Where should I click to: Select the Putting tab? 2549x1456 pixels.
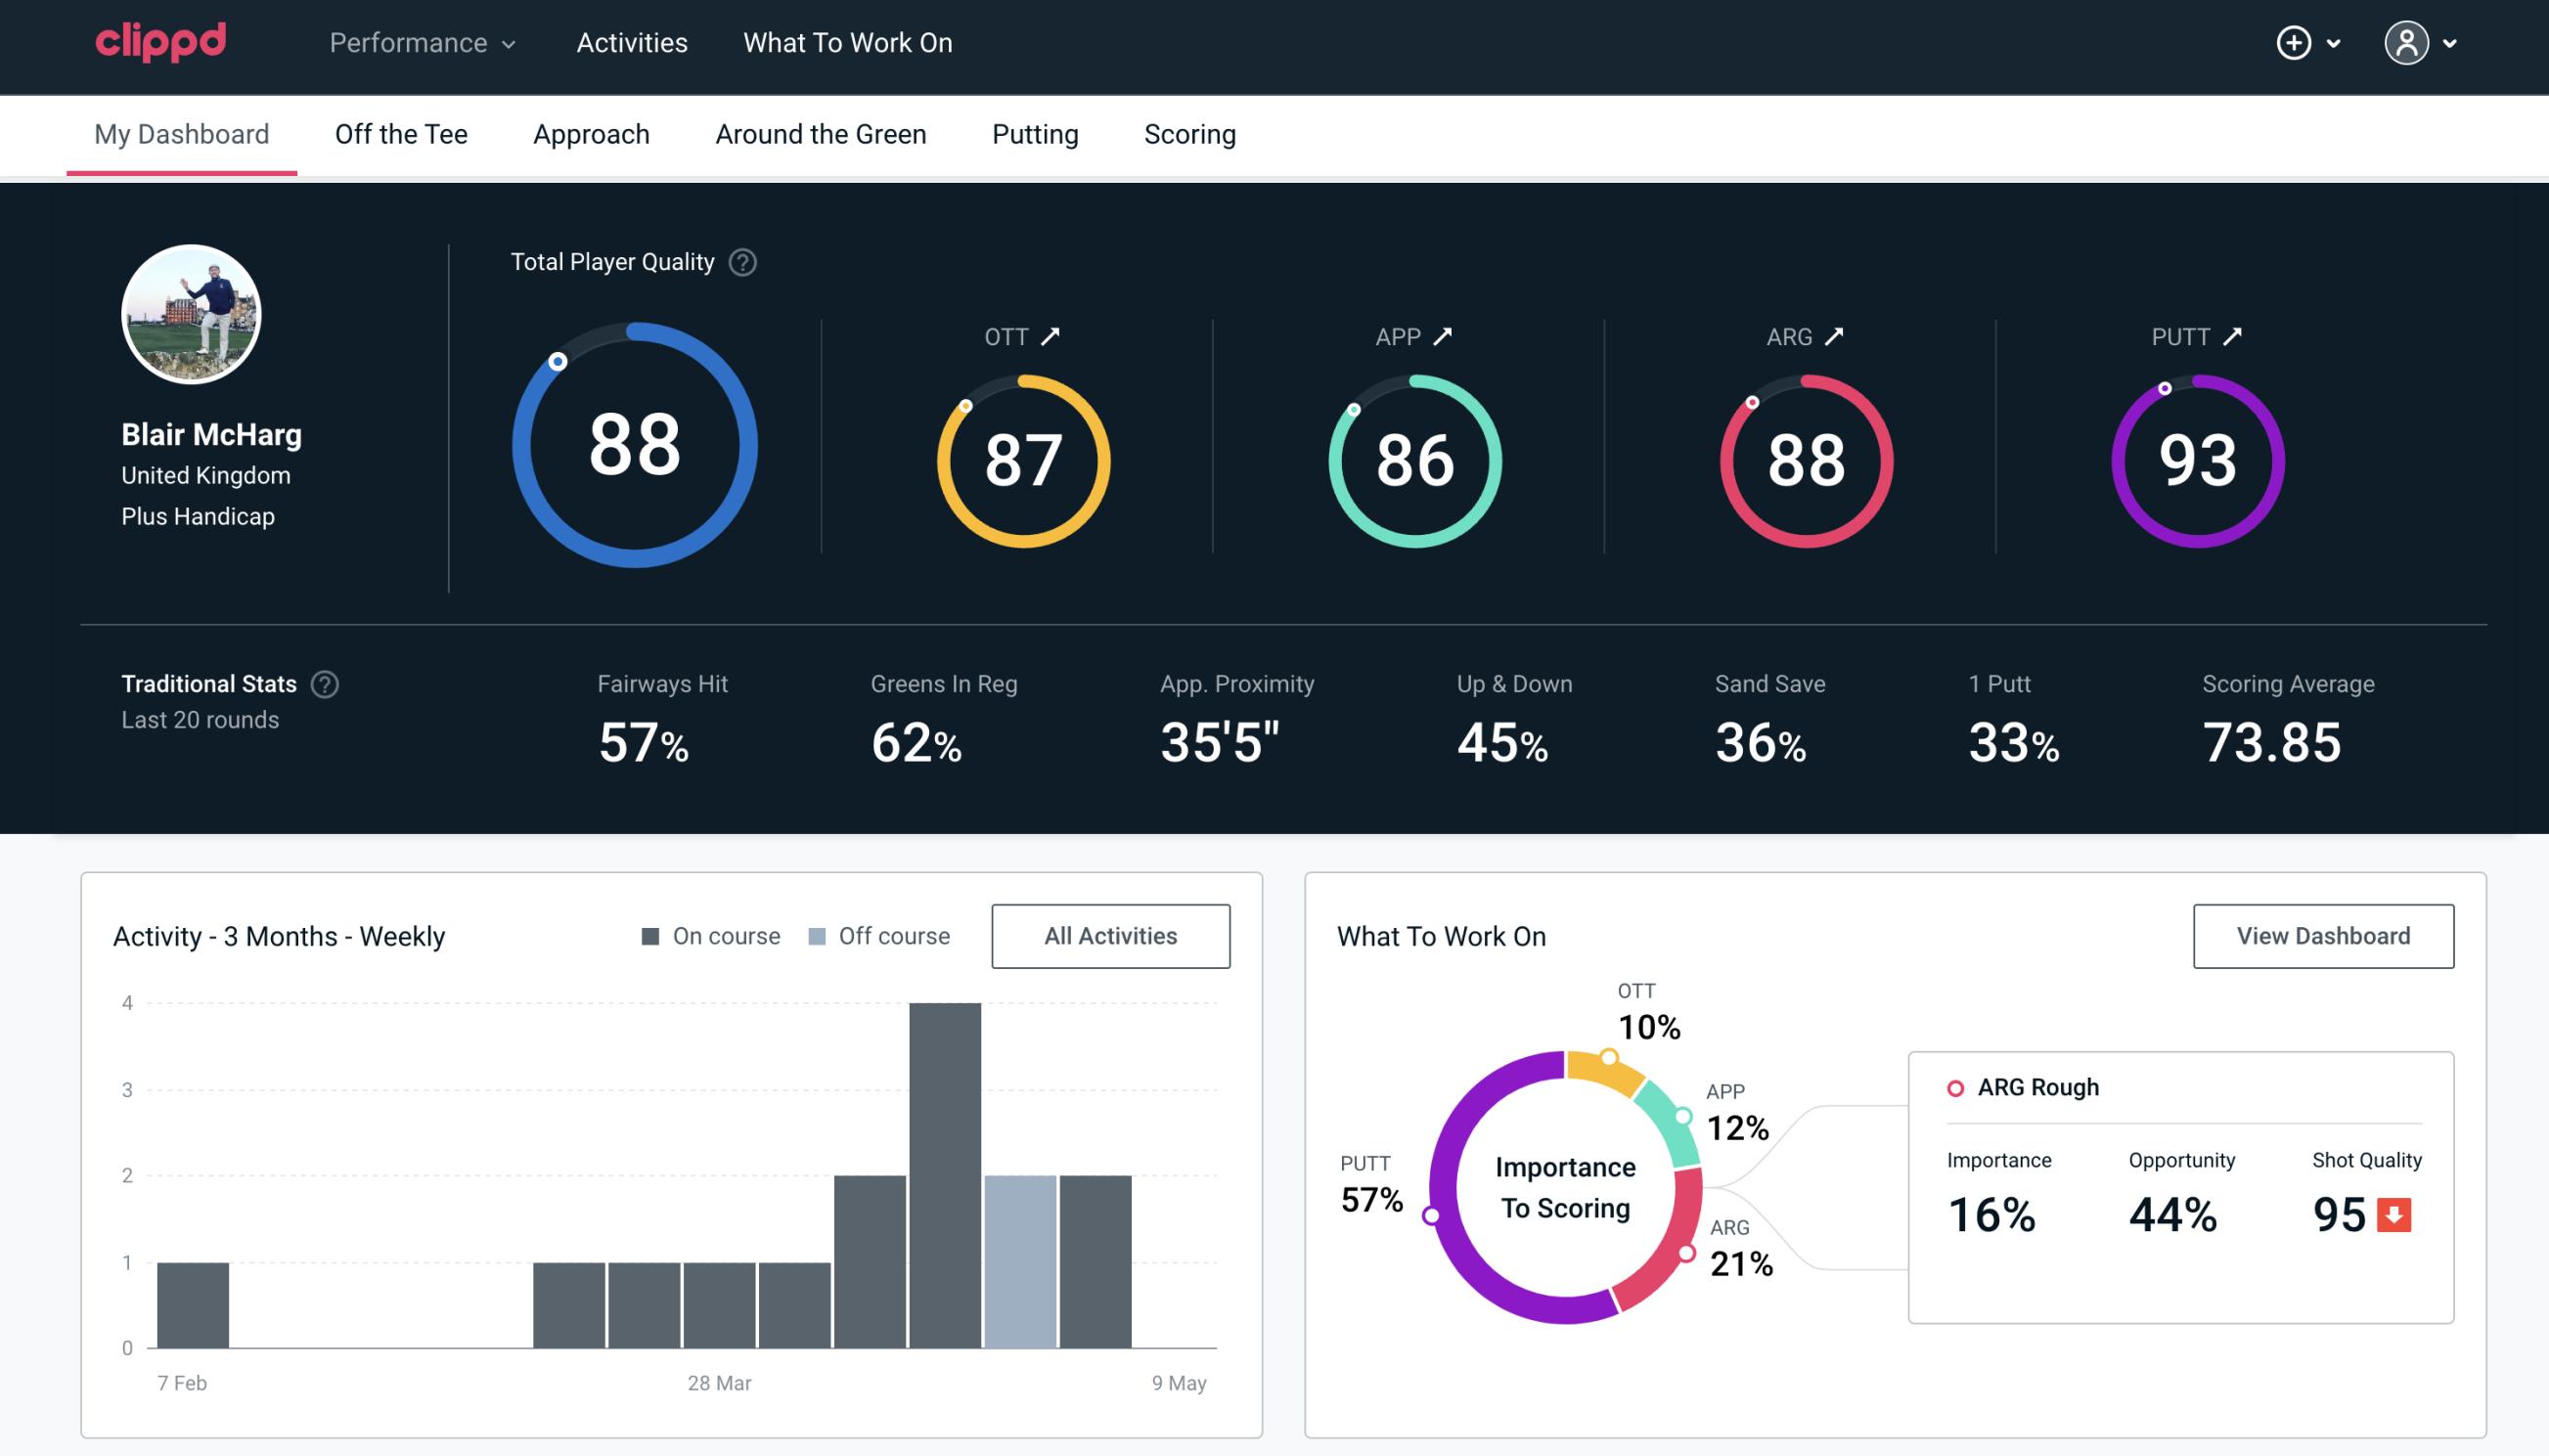click(x=1035, y=133)
